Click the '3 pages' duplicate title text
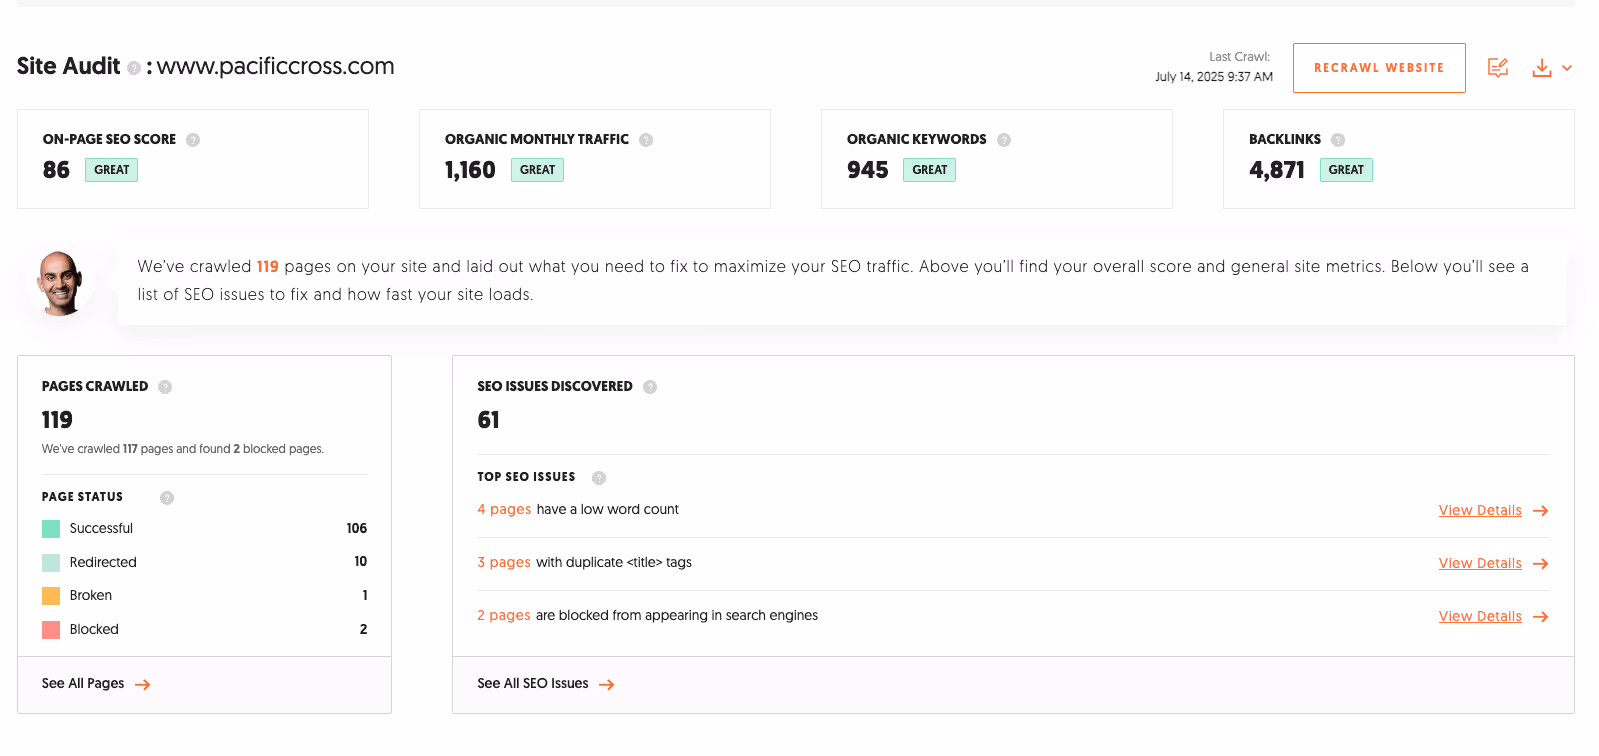This screenshot has height=756, width=1599. coord(504,562)
